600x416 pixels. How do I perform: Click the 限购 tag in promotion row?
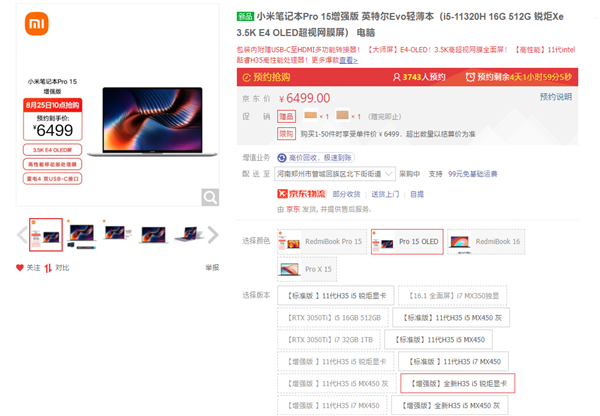[x=287, y=134]
